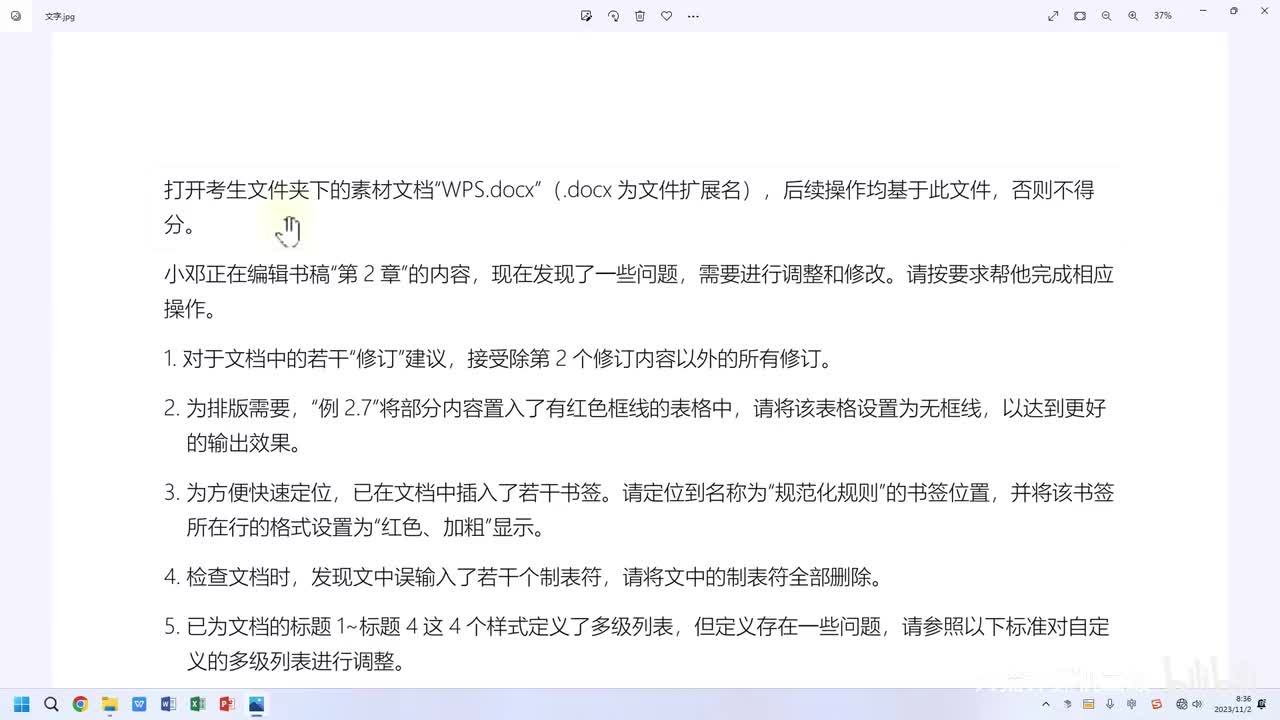Click the Photos app icon beside 文字.jpg
Screen dimensions: 1280x720
tap(16, 16)
